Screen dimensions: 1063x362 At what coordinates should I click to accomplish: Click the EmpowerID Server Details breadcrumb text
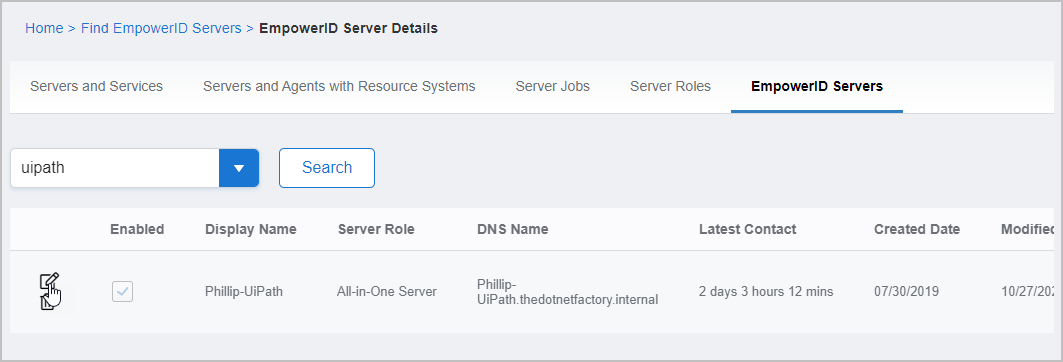click(x=348, y=28)
